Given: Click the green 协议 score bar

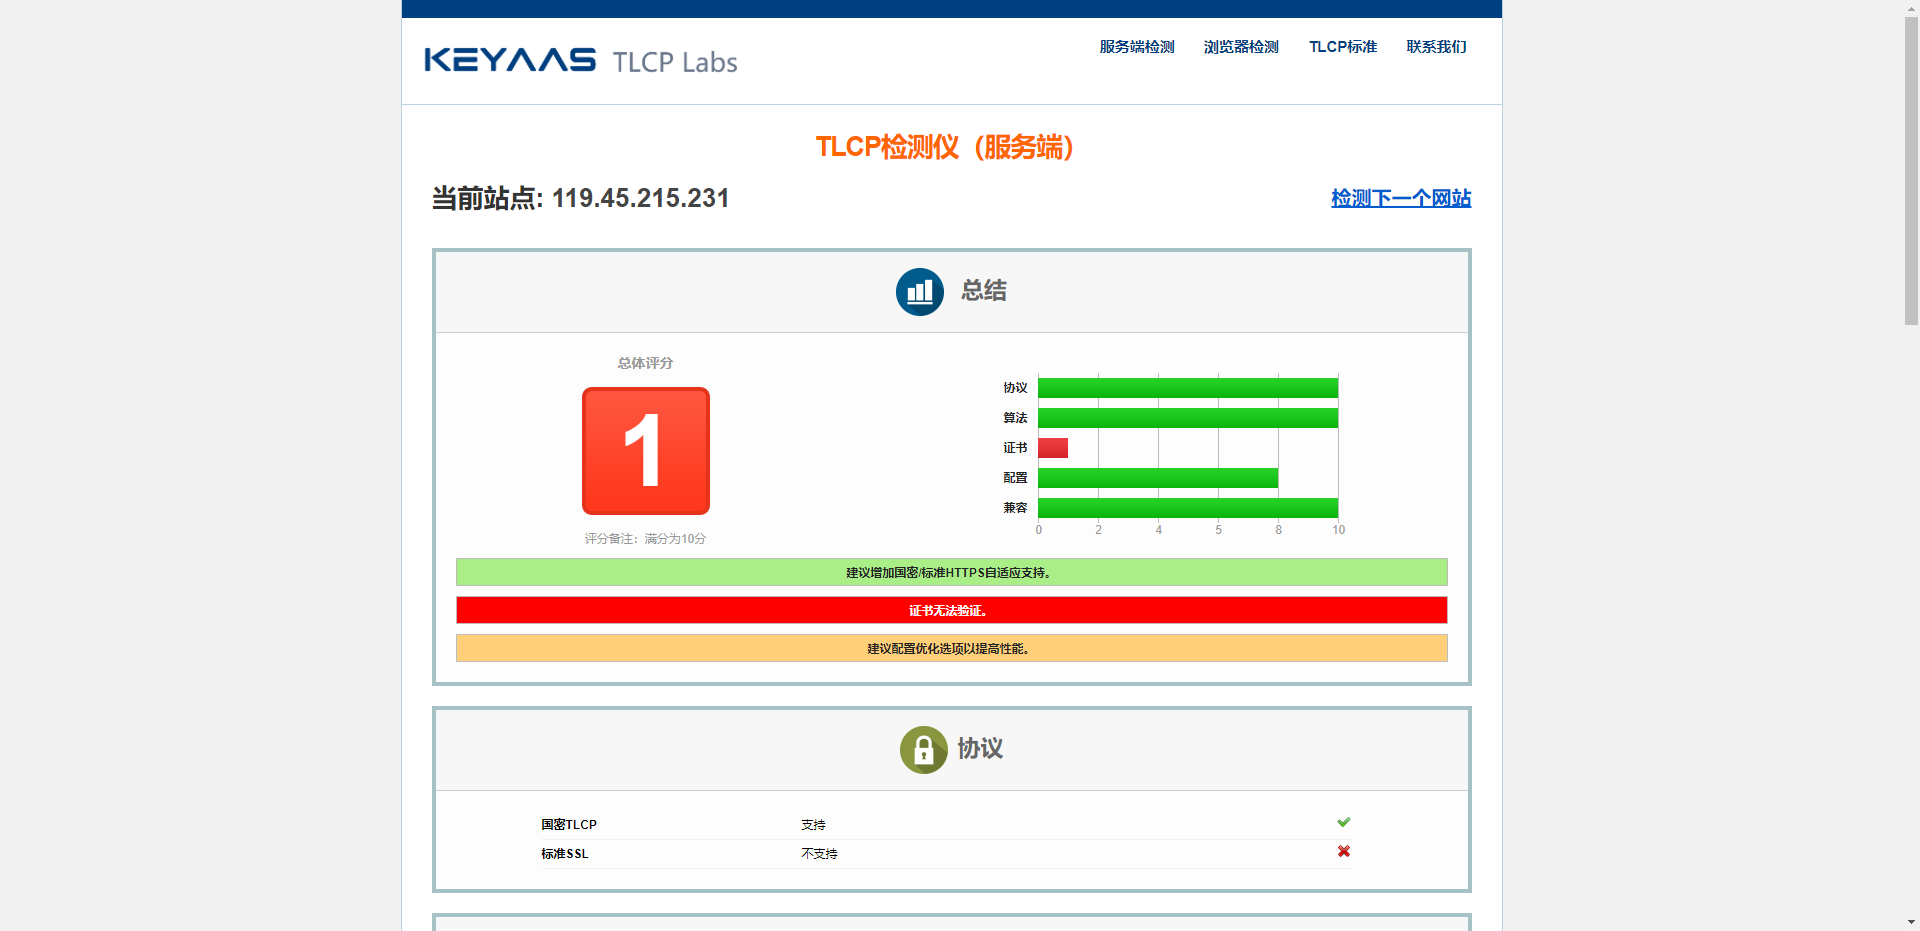Looking at the screenshot, I should [1187, 388].
